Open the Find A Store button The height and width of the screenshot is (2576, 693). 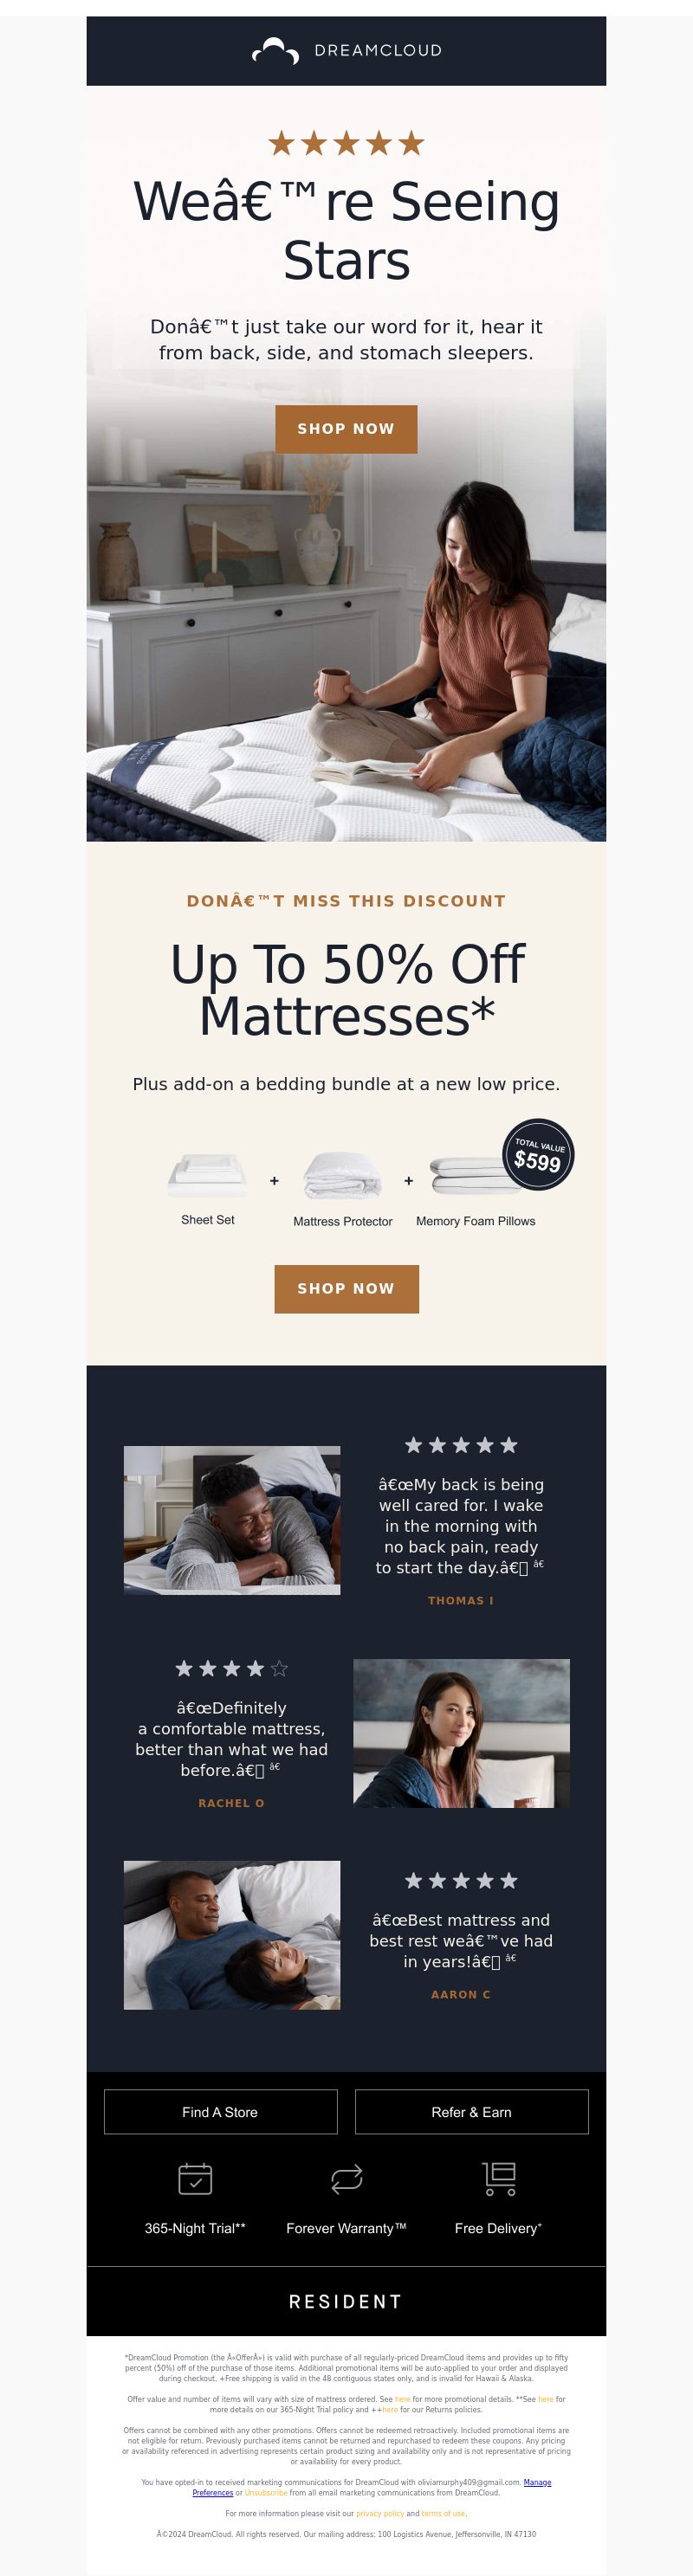tap(220, 2112)
